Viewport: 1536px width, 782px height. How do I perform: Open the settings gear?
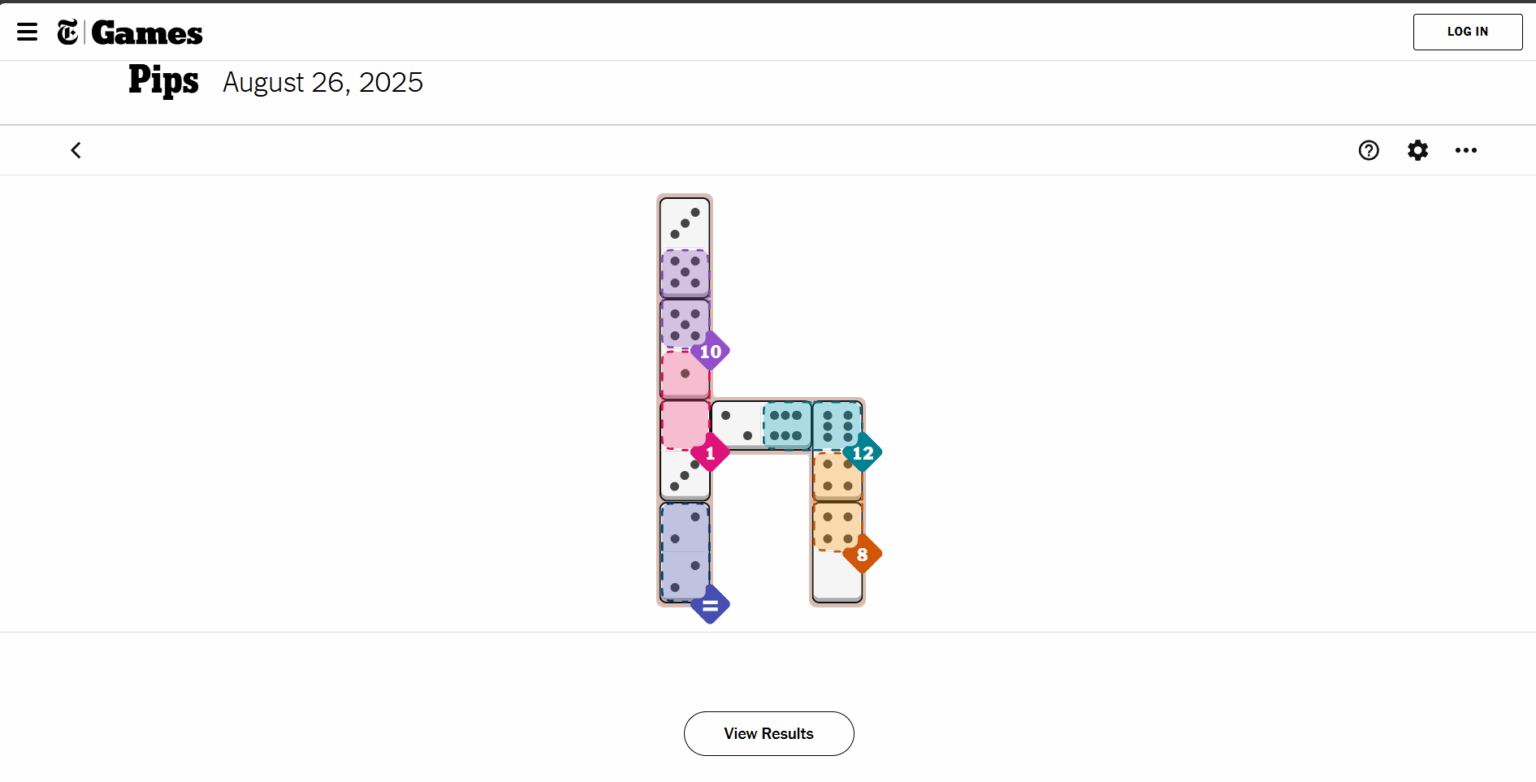coord(1417,150)
